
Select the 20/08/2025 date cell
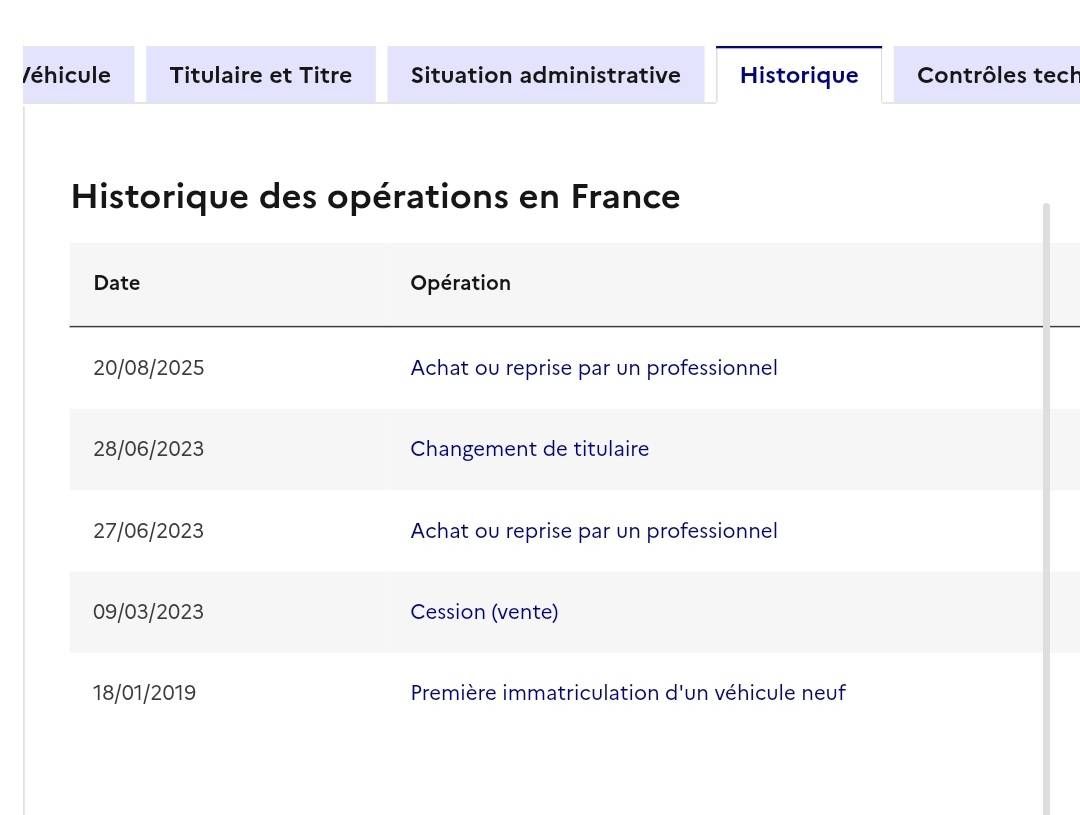149,367
